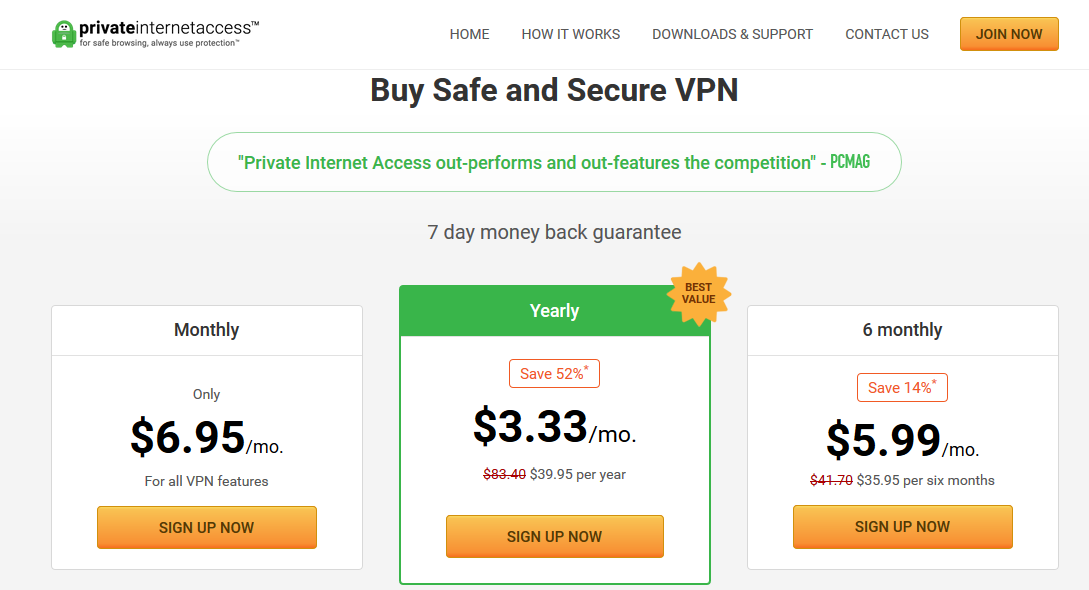The width and height of the screenshot is (1089, 590).
Task: Click the Save 14% discount tag
Action: [902, 387]
